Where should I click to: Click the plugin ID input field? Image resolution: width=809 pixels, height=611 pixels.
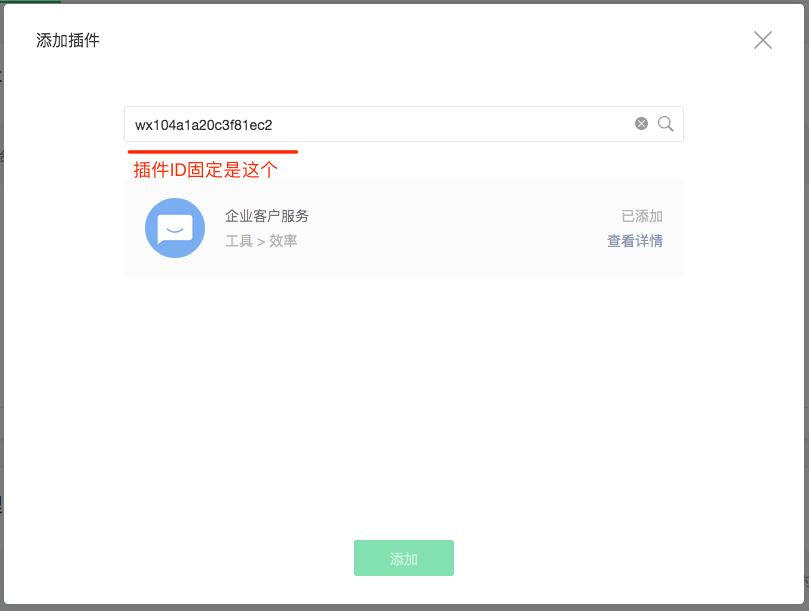tap(403, 124)
